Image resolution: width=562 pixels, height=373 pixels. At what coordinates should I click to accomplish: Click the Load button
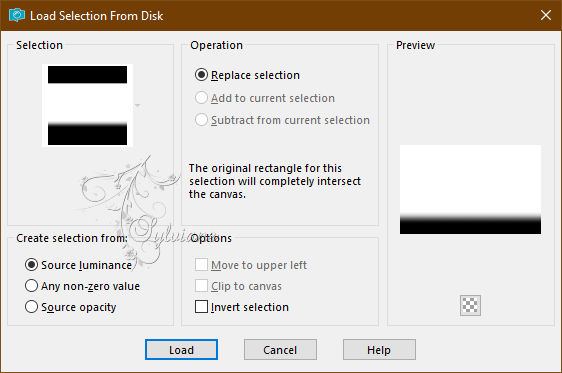(181, 349)
